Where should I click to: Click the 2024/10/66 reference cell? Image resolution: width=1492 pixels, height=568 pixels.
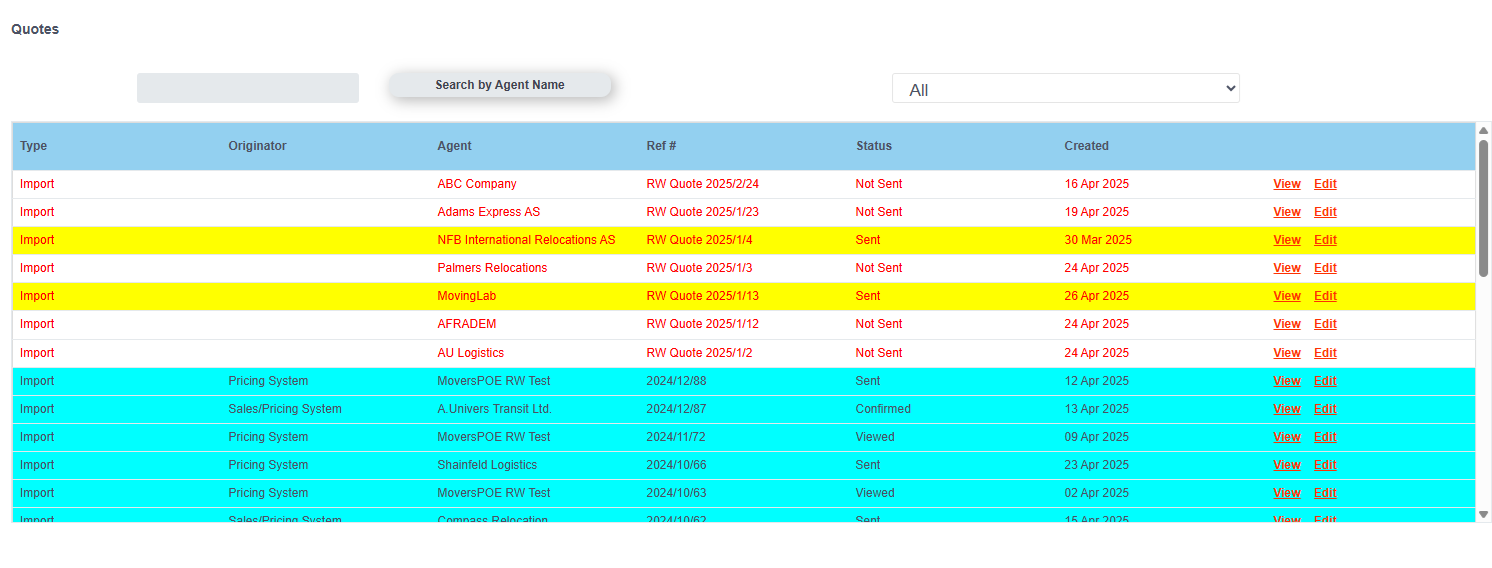coord(674,465)
